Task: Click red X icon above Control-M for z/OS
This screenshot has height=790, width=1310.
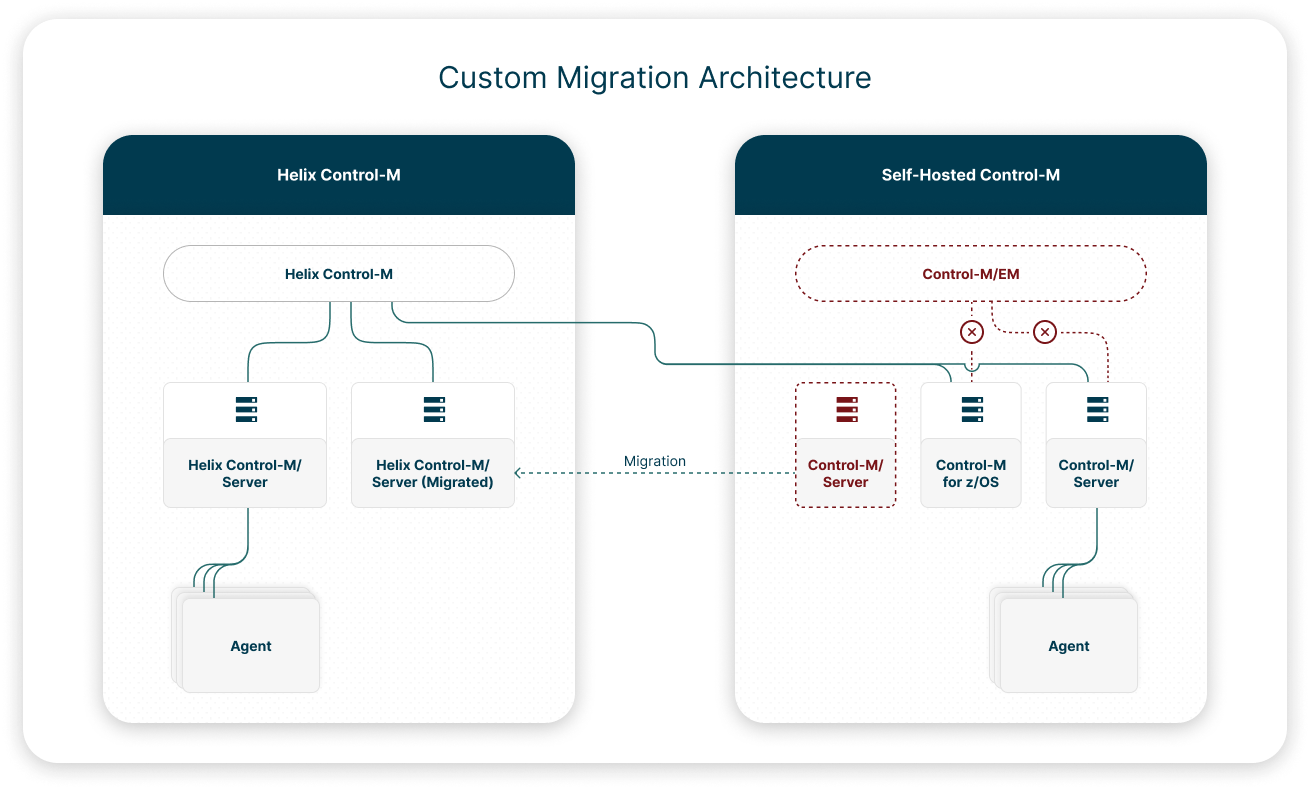Action: coord(971,332)
